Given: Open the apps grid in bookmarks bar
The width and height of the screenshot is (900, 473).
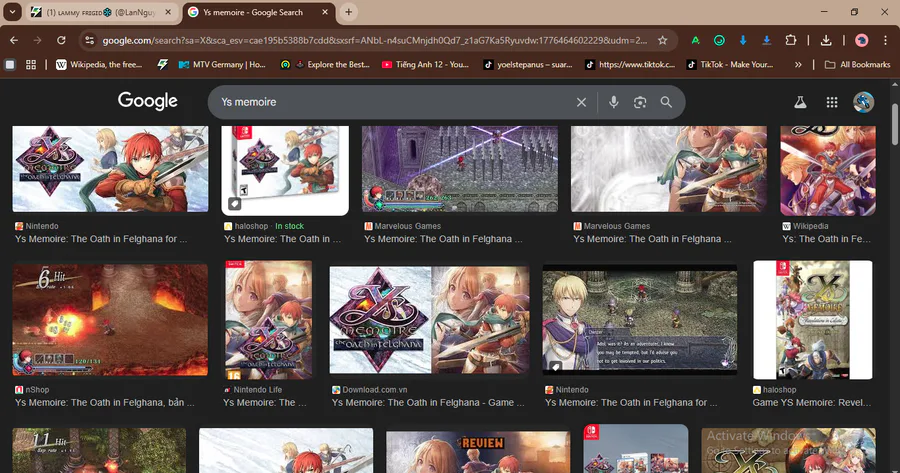Looking at the screenshot, I should (31, 65).
